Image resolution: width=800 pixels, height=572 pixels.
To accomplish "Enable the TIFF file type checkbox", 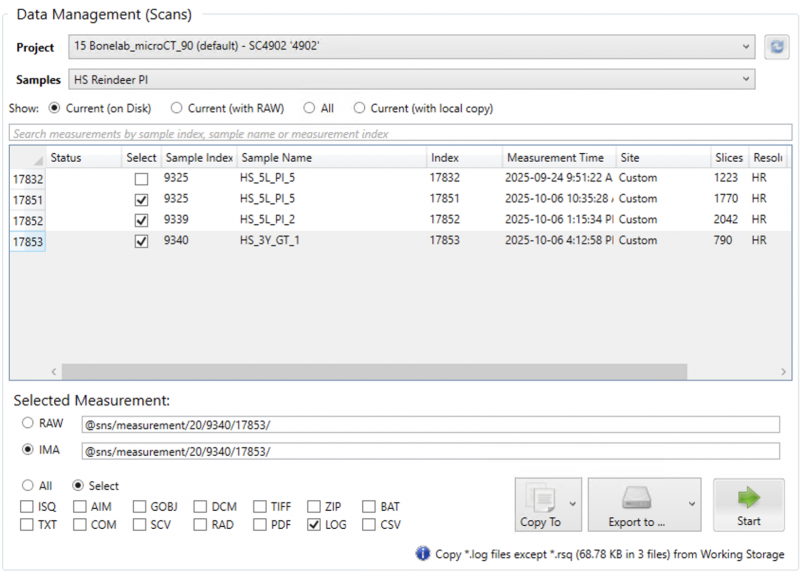I will 260,507.
